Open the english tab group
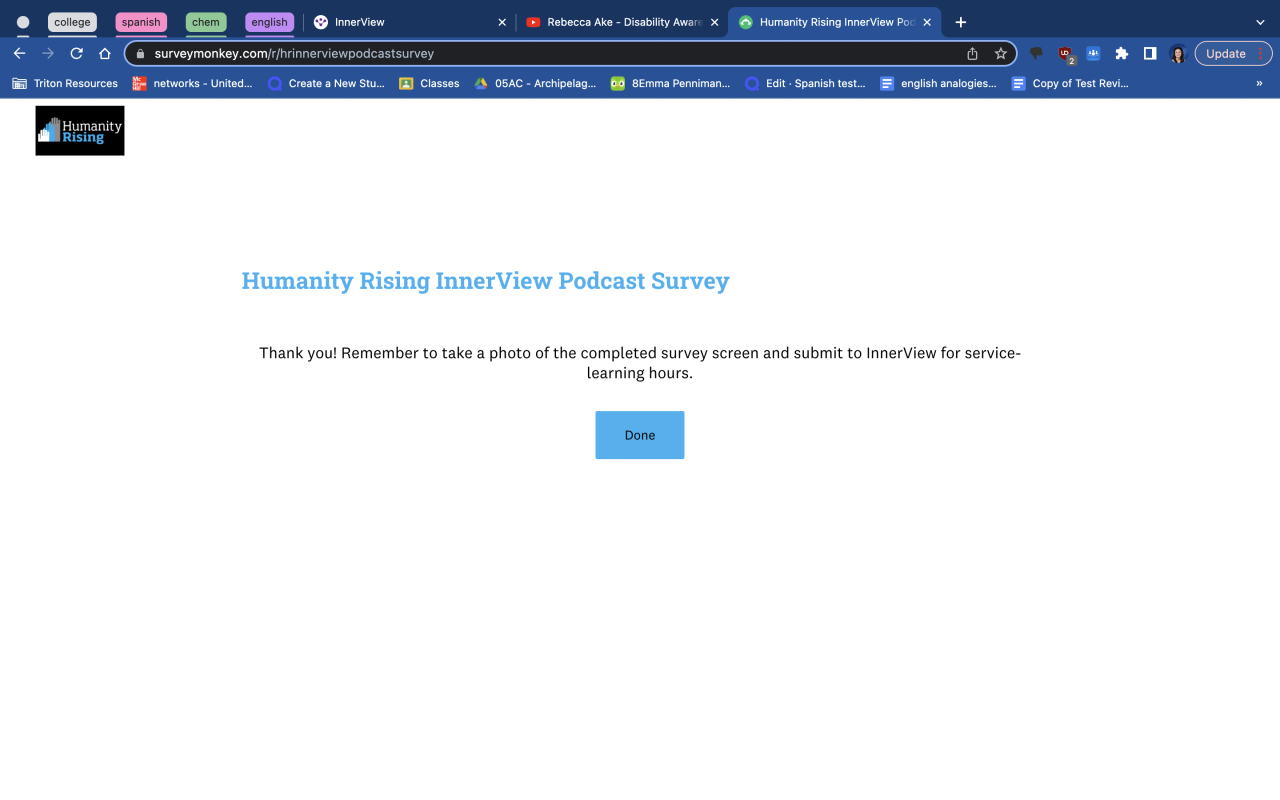1280x800 pixels. 269,22
